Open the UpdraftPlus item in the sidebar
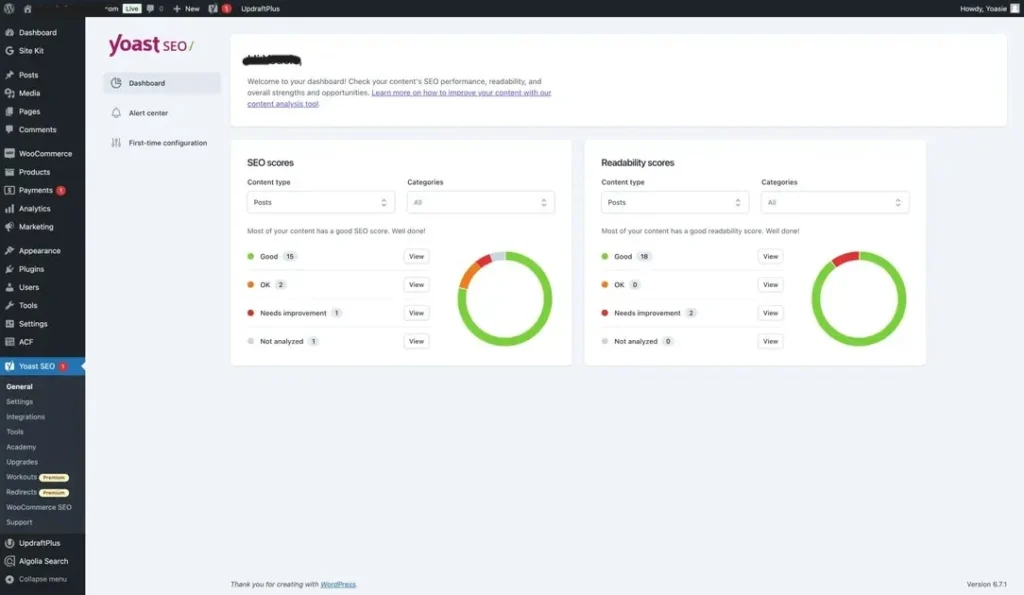1024x595 pixels. [38, 542]
